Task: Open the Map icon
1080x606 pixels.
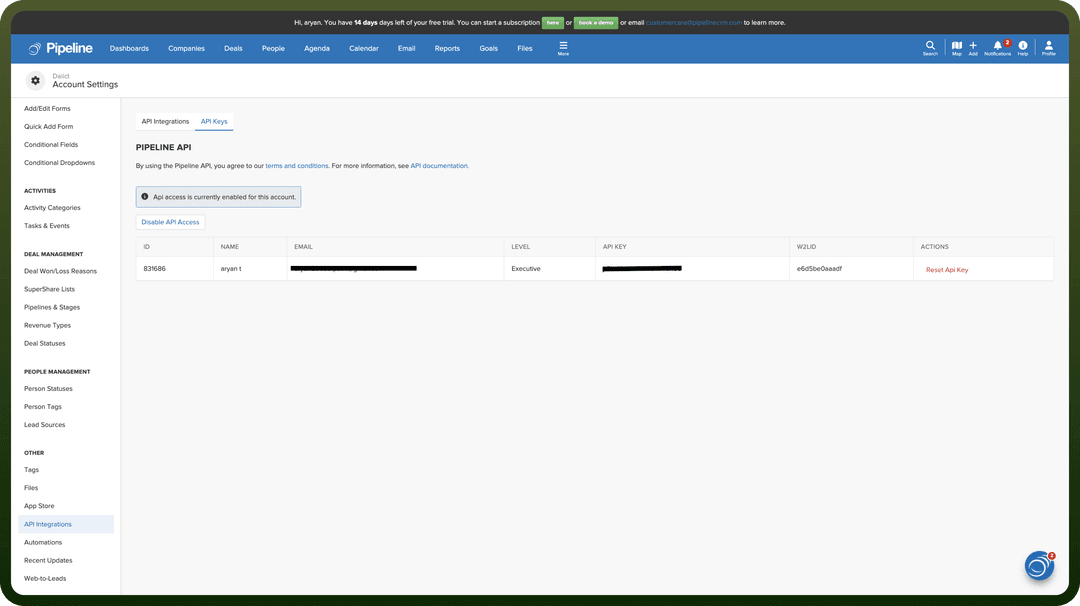Action: pos(957,48)
